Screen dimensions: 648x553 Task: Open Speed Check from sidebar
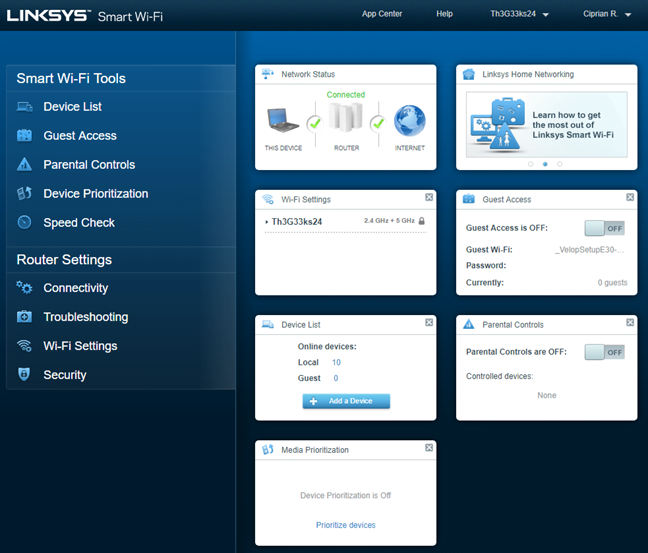pos(79,222)
